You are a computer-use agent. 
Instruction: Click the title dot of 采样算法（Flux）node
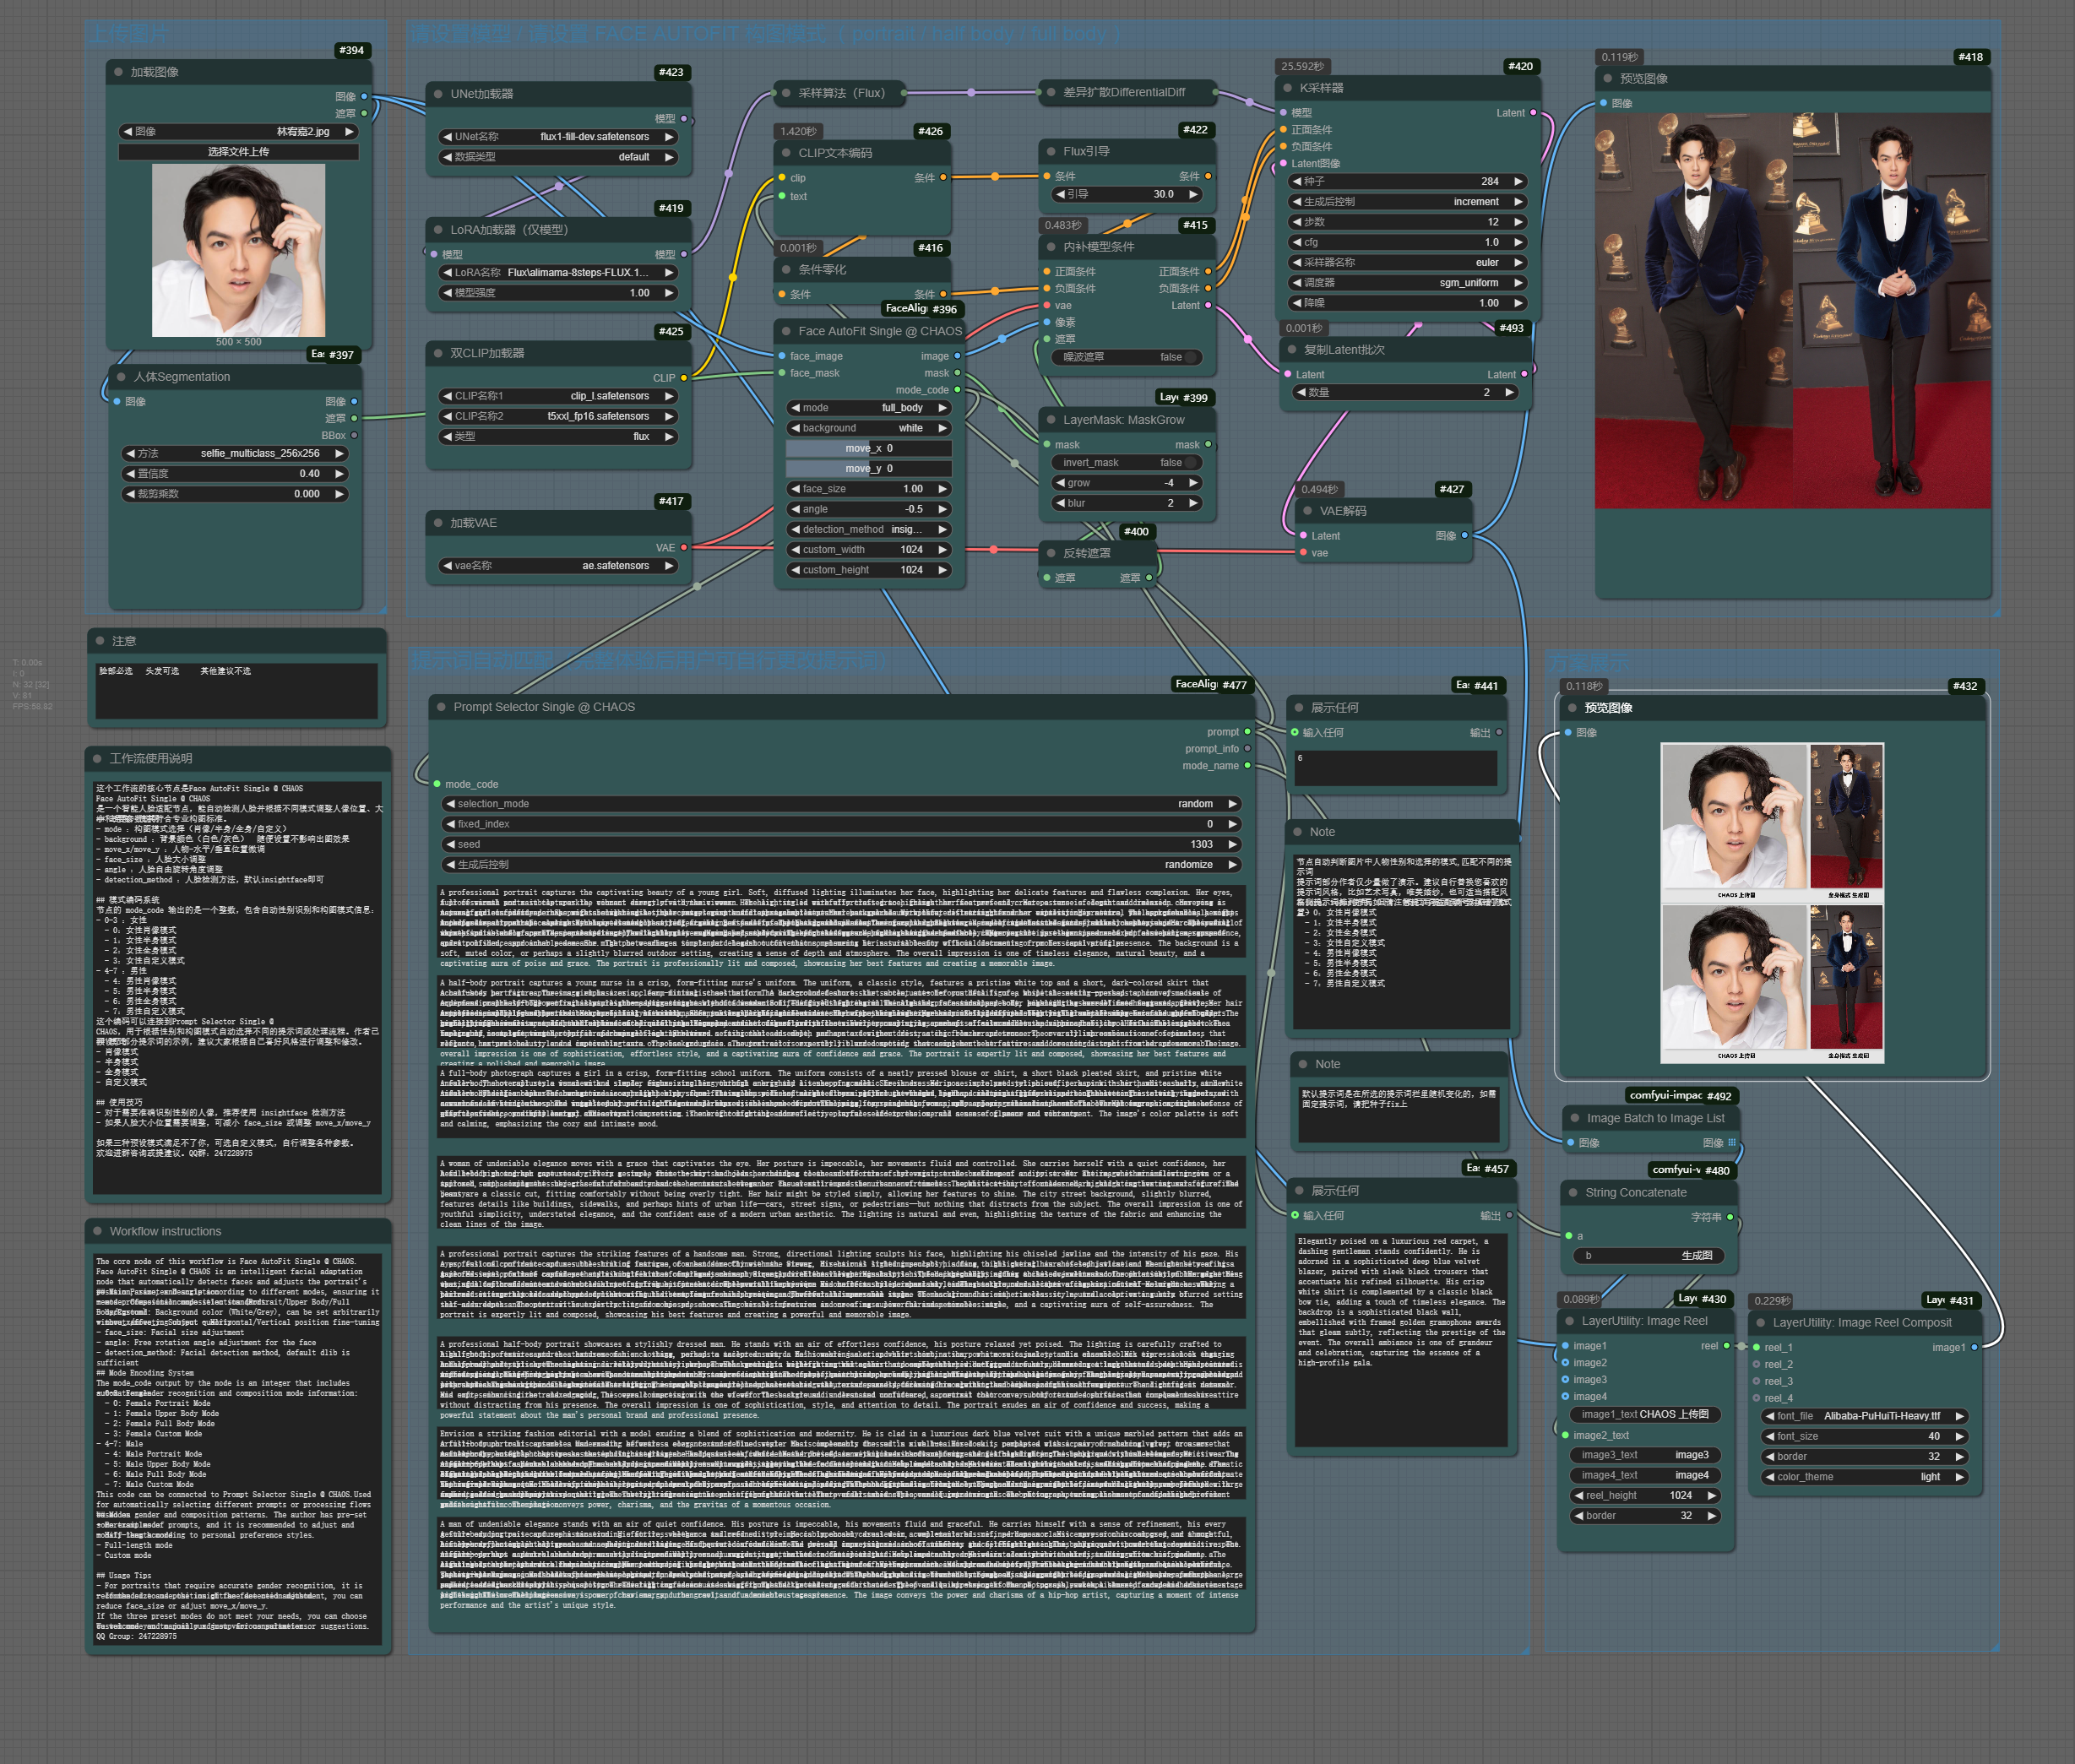(x=787, y=93)
